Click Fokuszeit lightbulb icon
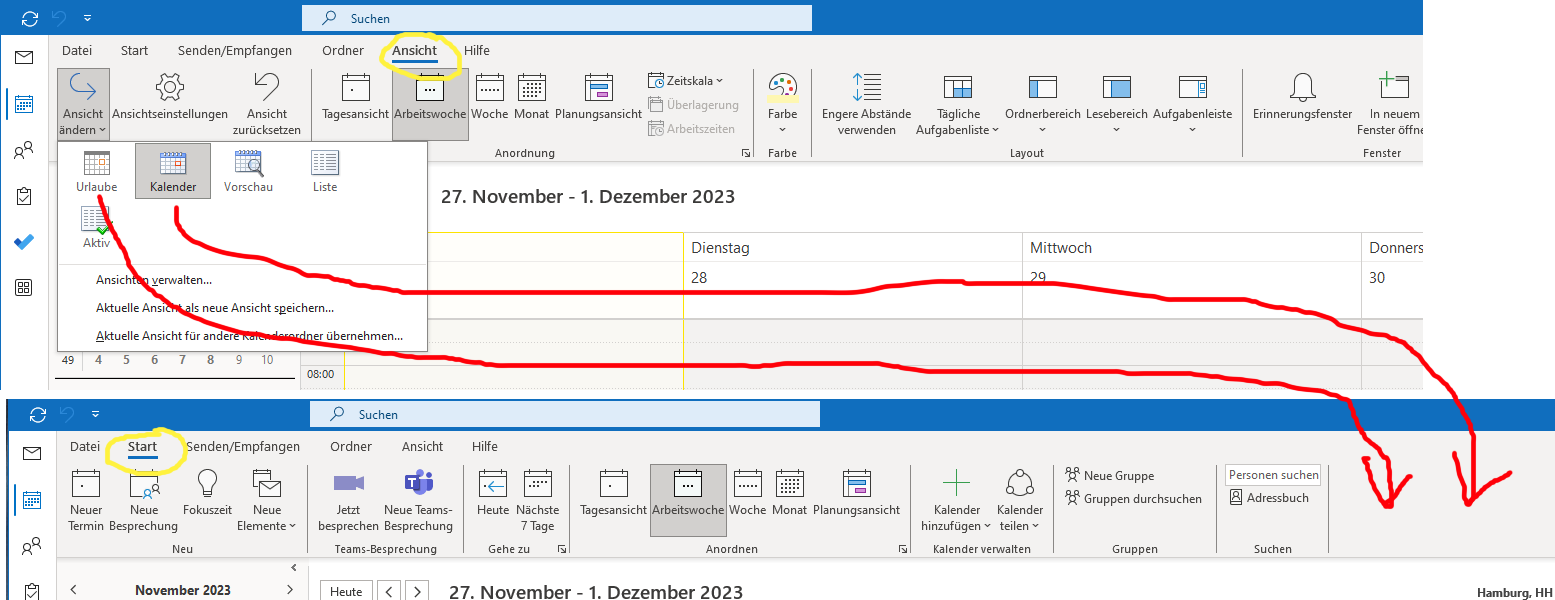 (207, 493)
